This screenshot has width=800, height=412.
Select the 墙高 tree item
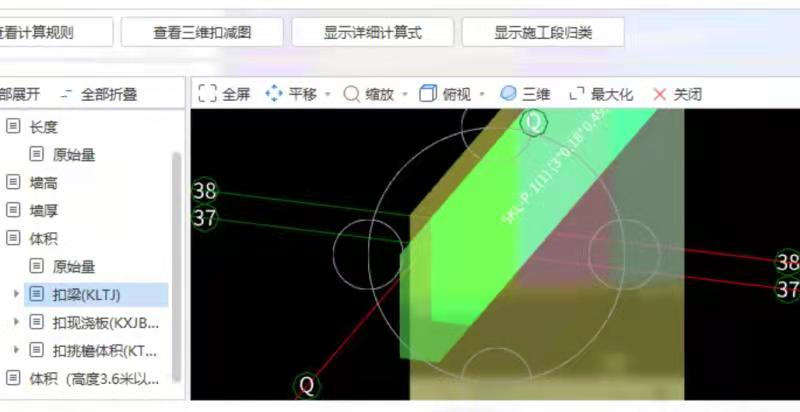(43, 183)
